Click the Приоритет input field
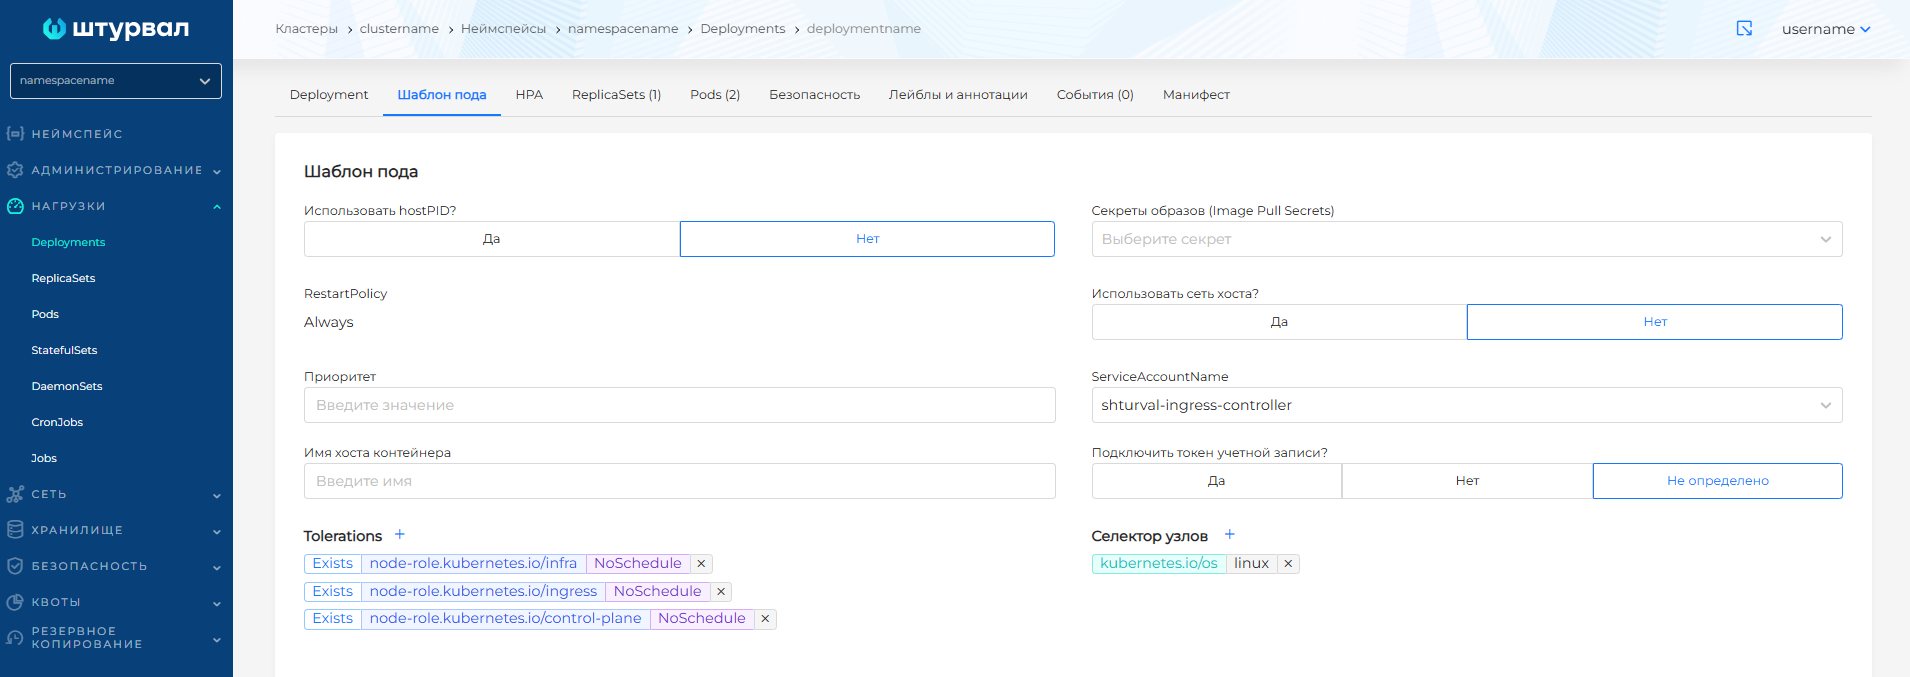Image resolution: width=1910 pixels, height=677 pixels. click(x=679, y=405)
